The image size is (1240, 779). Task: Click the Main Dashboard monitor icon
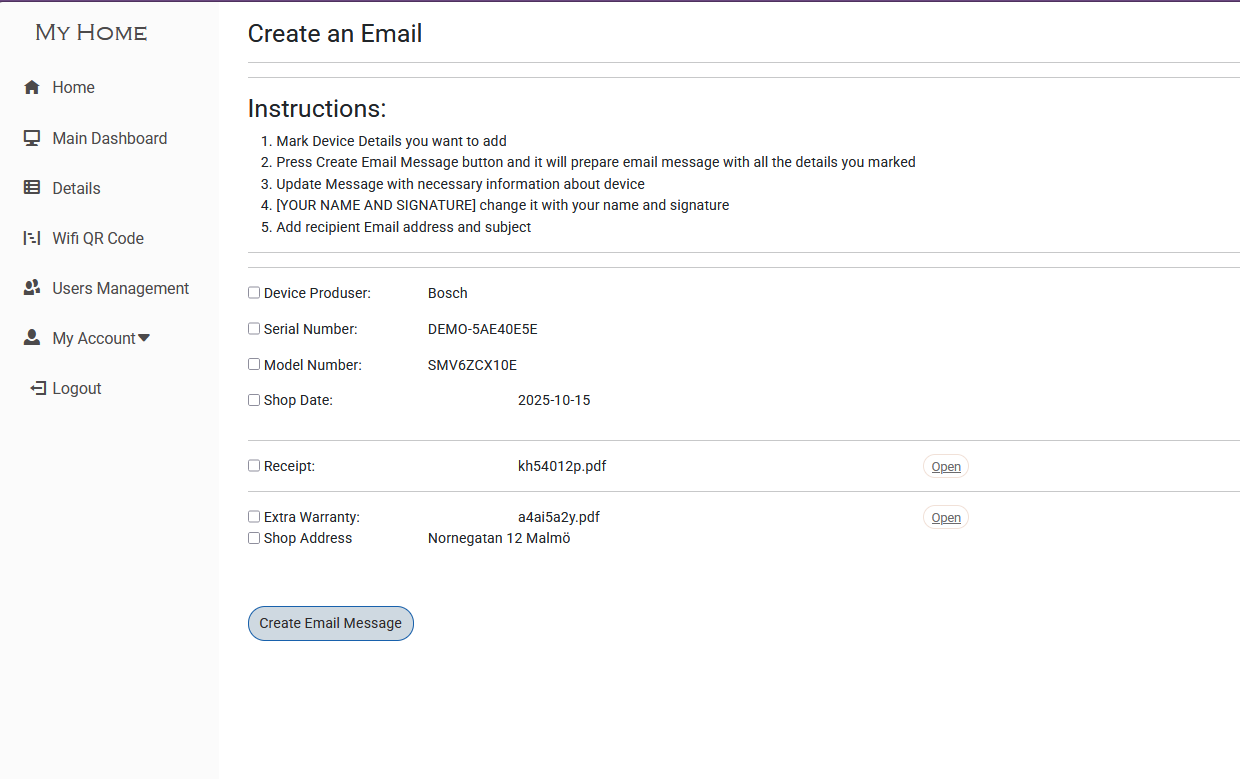point(32,138)
